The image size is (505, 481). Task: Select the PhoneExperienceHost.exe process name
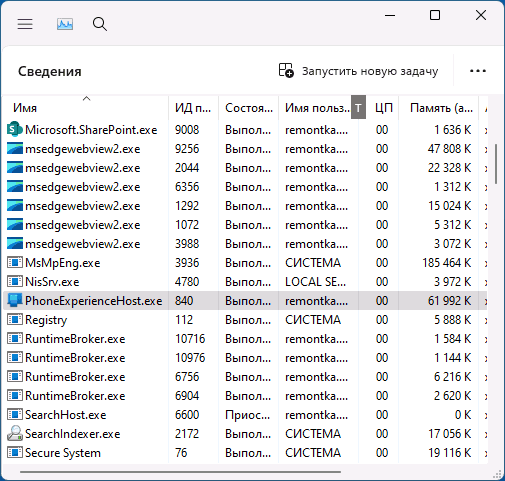coord(94,301)
